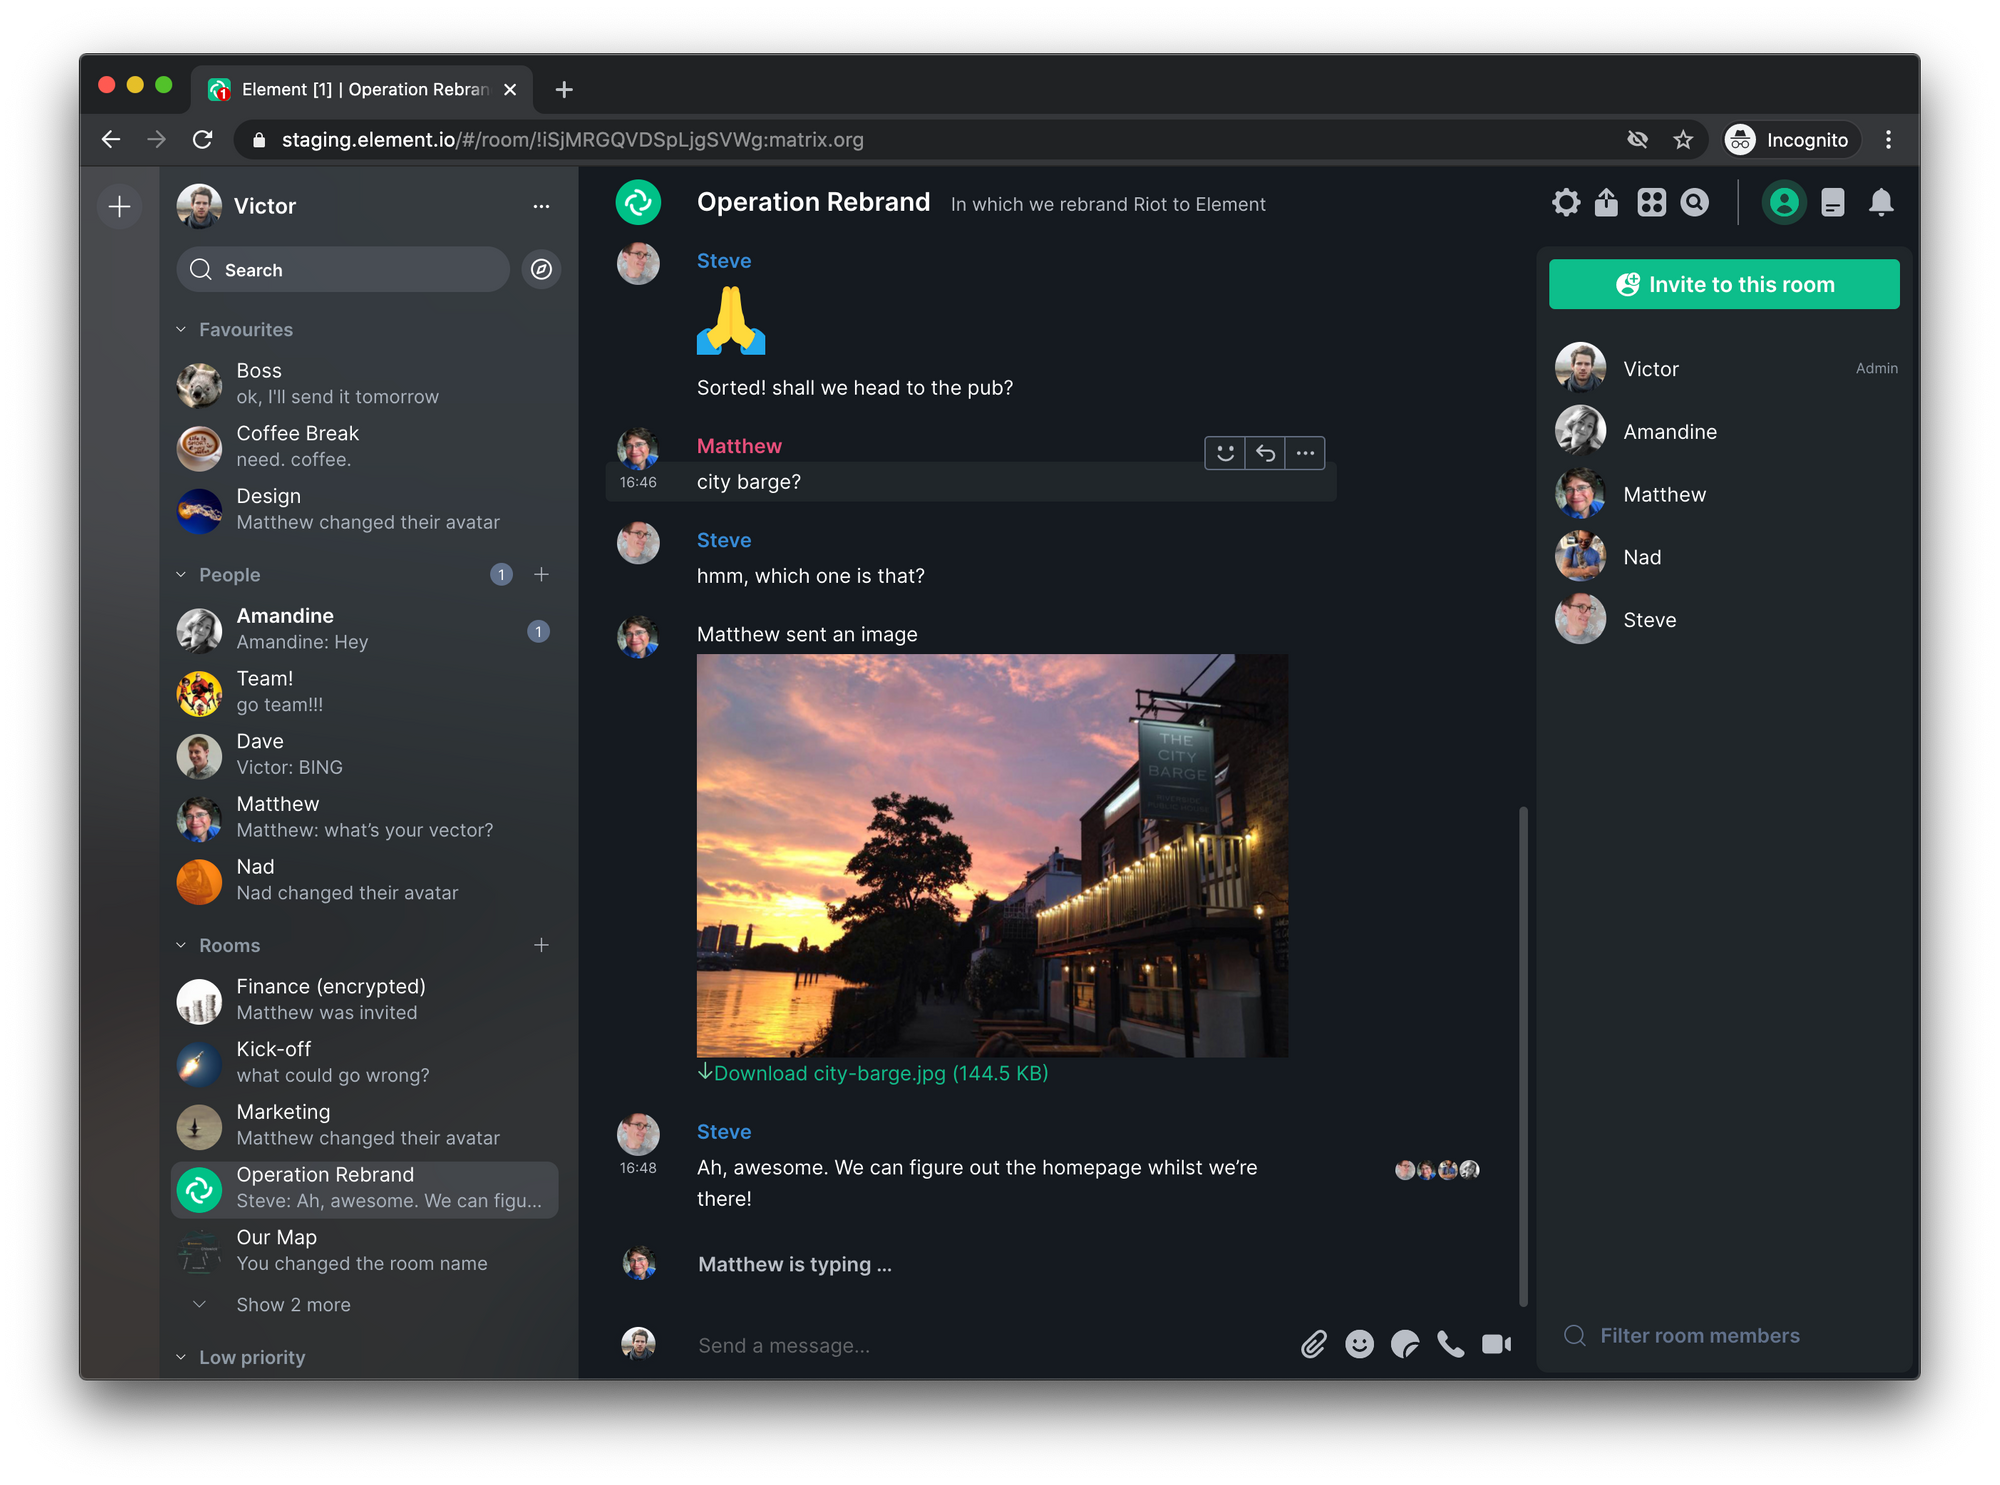Click the room members filter icon

tap(1574, 1335)
